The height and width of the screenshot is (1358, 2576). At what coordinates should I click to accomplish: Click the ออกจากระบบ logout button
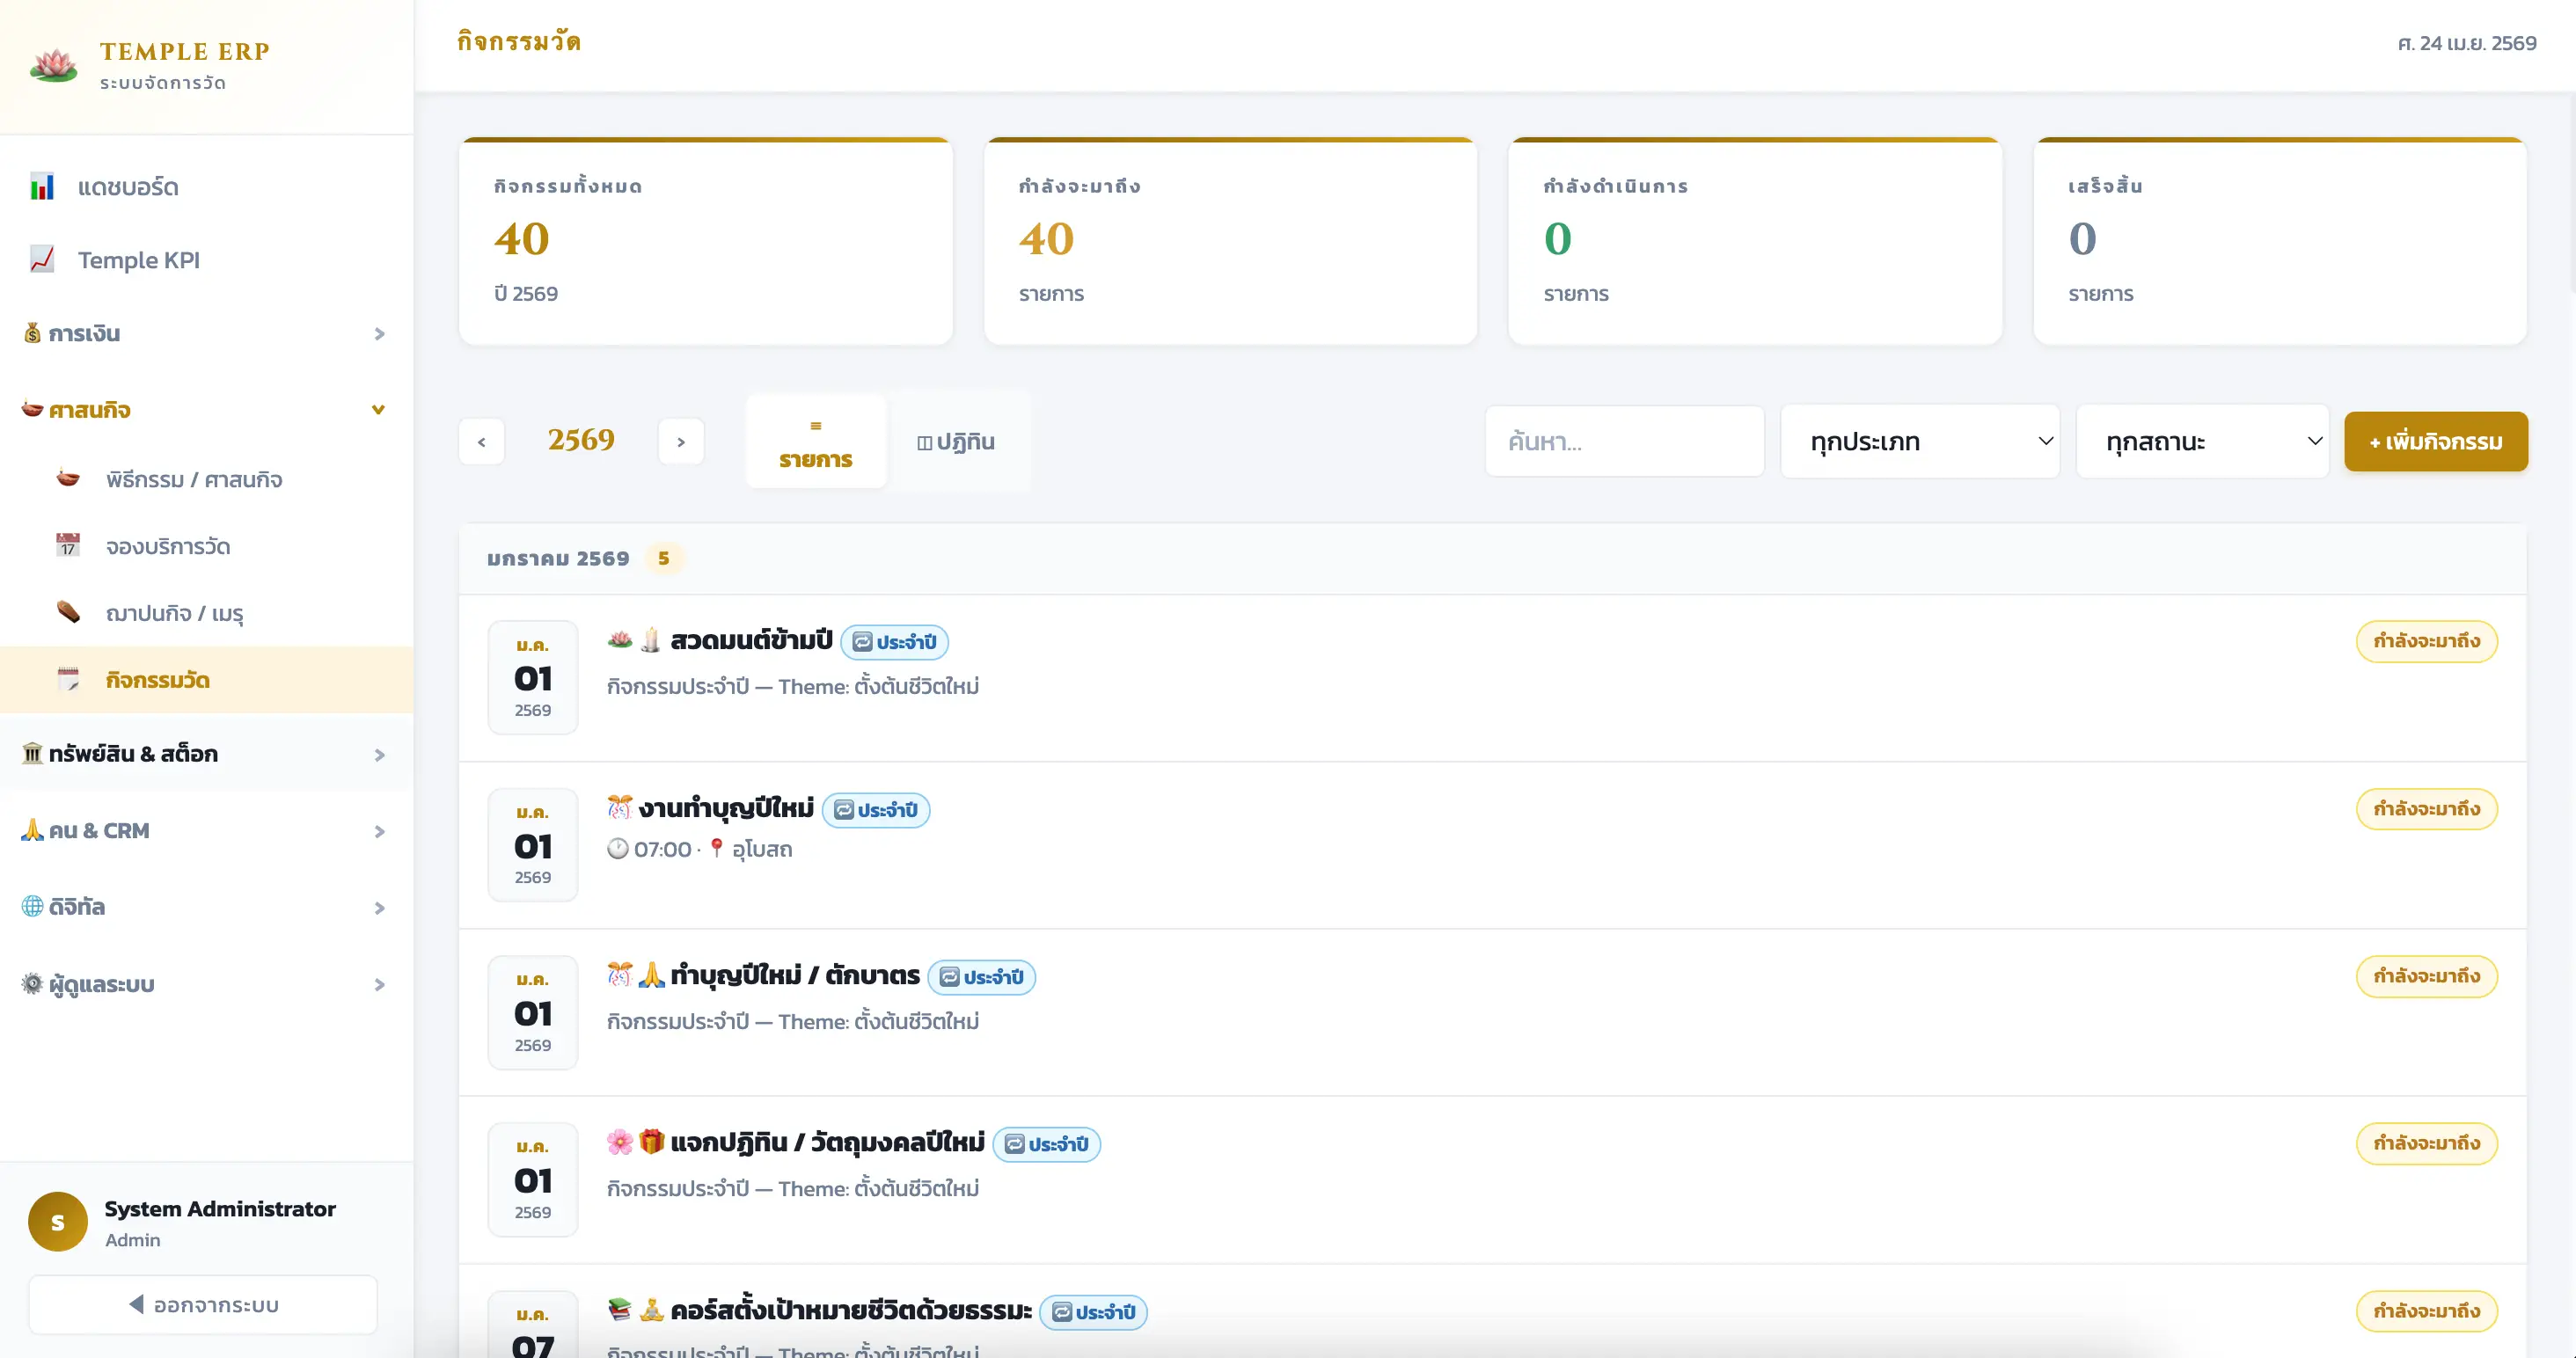click(203, 1304)
